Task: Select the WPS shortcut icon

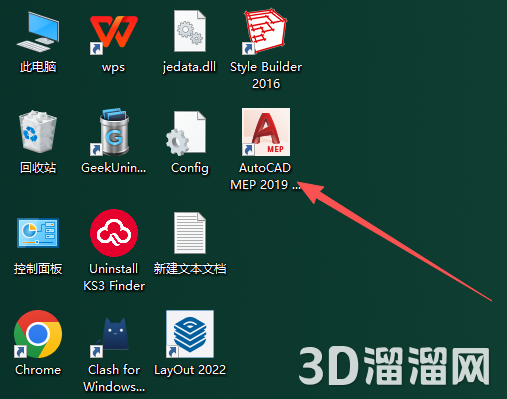Action: [x=114, y=35]
